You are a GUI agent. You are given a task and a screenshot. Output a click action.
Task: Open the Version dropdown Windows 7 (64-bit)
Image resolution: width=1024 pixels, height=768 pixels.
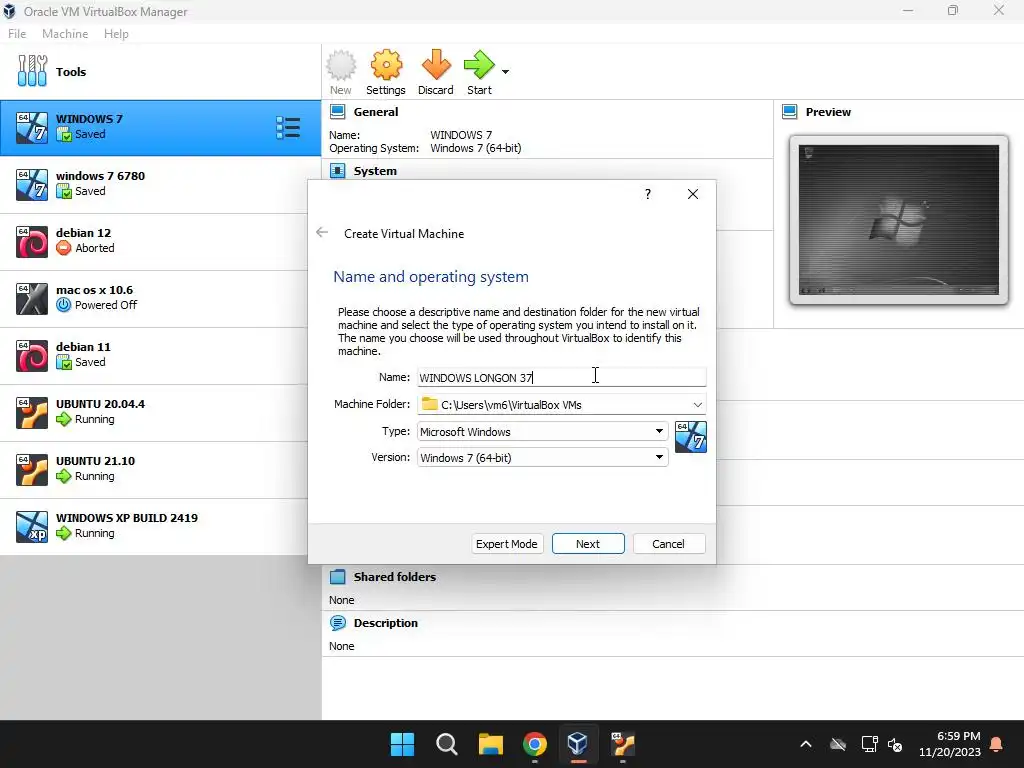(x=542, y=458)
